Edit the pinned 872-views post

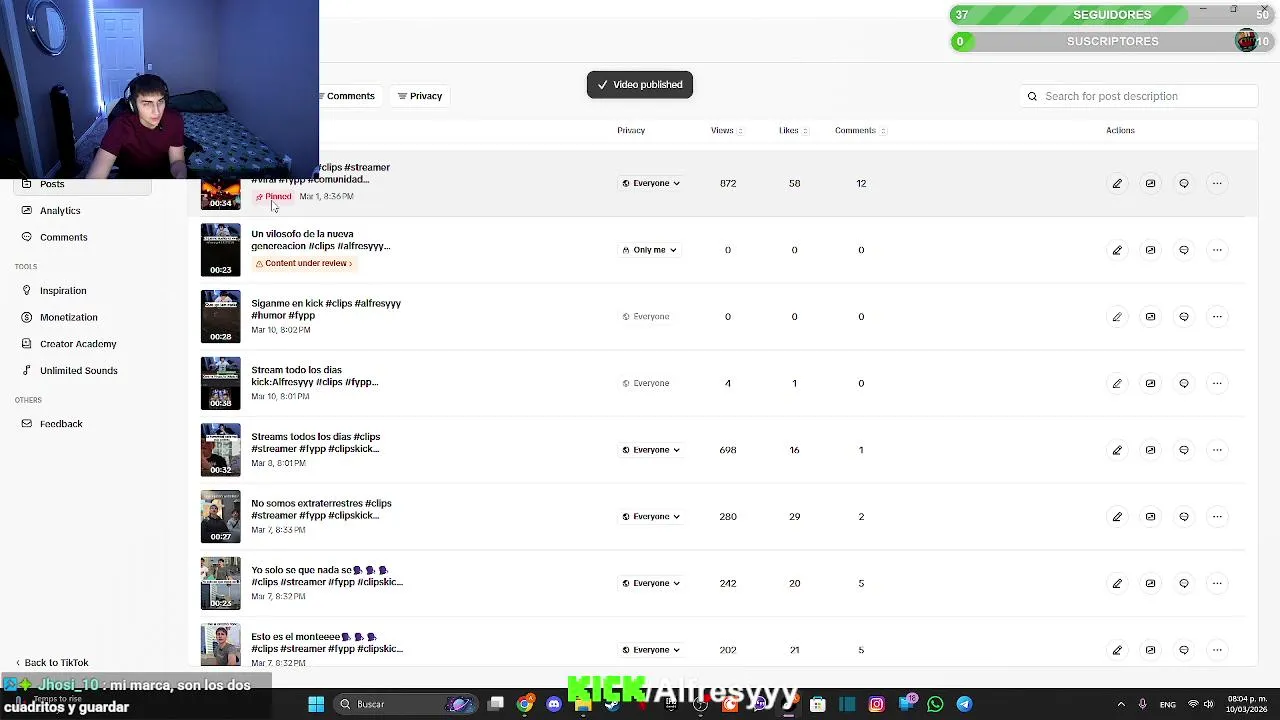[x=1117, y=184]
